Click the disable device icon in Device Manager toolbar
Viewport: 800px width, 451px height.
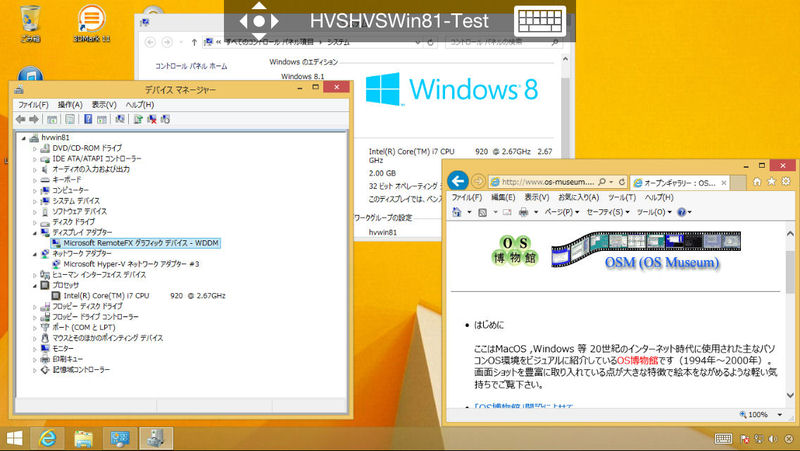[x=165, y=119]
